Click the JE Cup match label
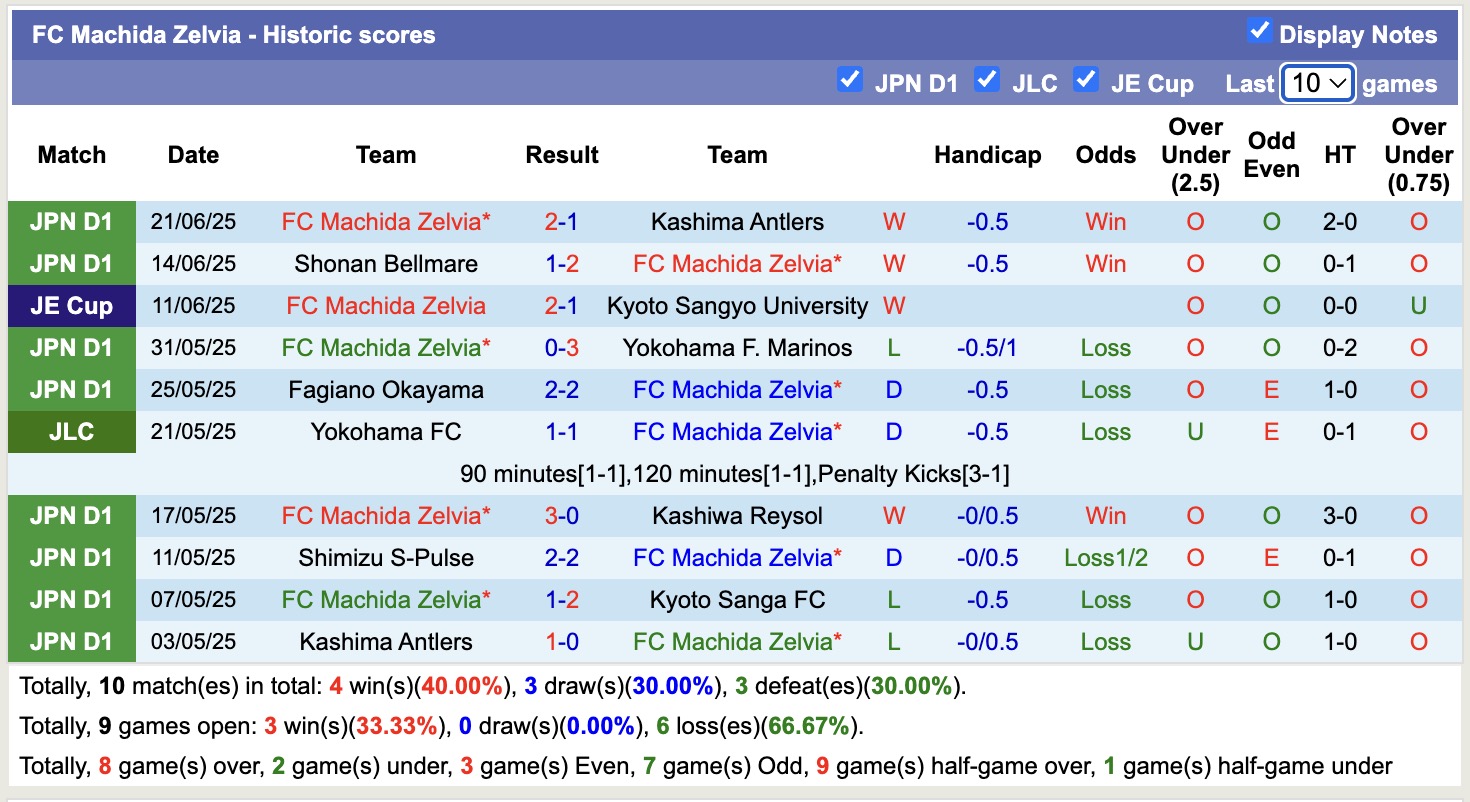The image size is (1470, 802). [x=71, y=306]
